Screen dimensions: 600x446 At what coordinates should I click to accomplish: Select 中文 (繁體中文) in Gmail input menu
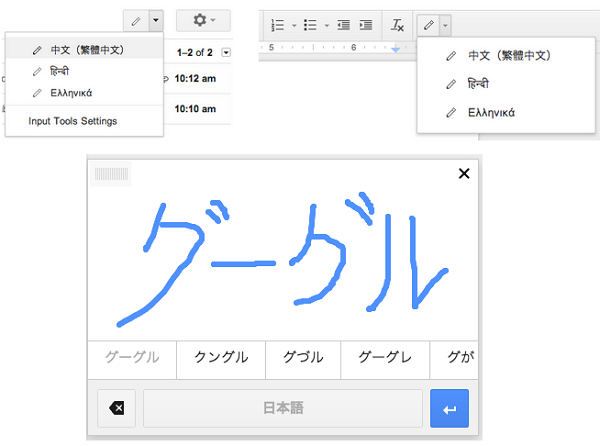tap(84, 50)
